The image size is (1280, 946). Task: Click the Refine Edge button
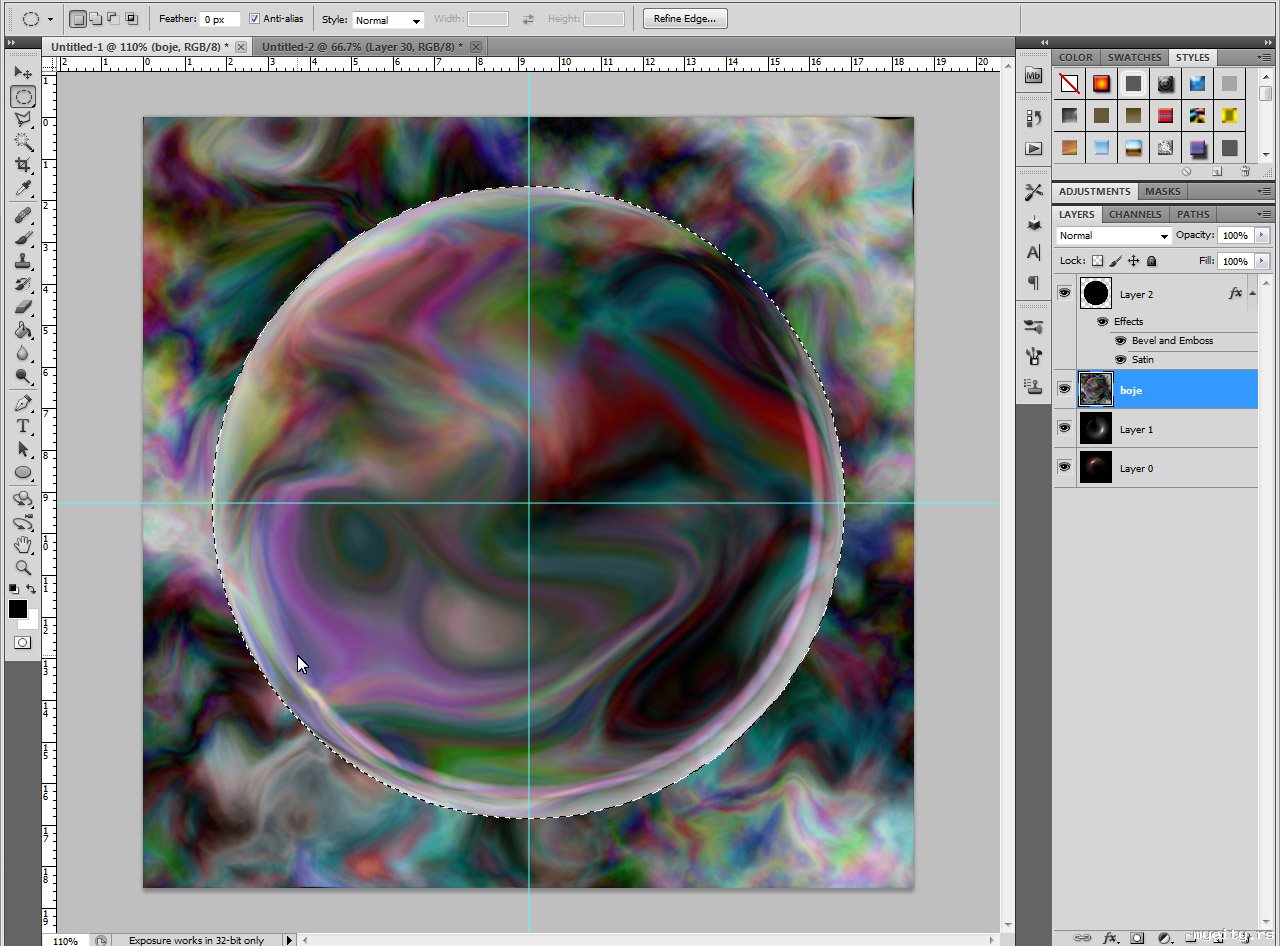pyautogui.click(x=685, y=19)
